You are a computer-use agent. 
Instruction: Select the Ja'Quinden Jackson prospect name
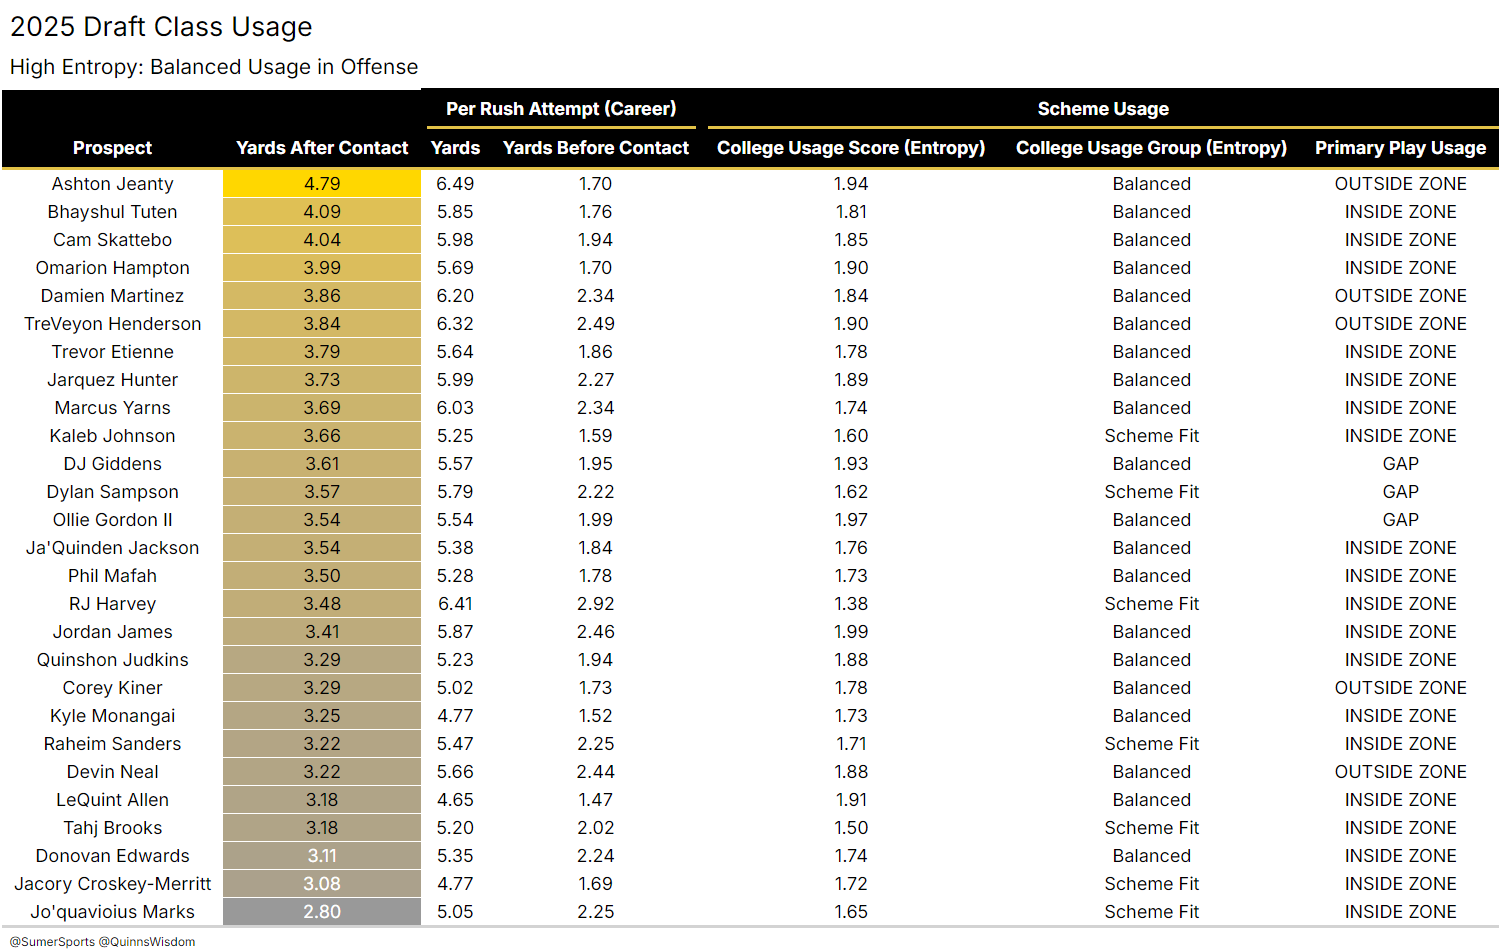113,548
